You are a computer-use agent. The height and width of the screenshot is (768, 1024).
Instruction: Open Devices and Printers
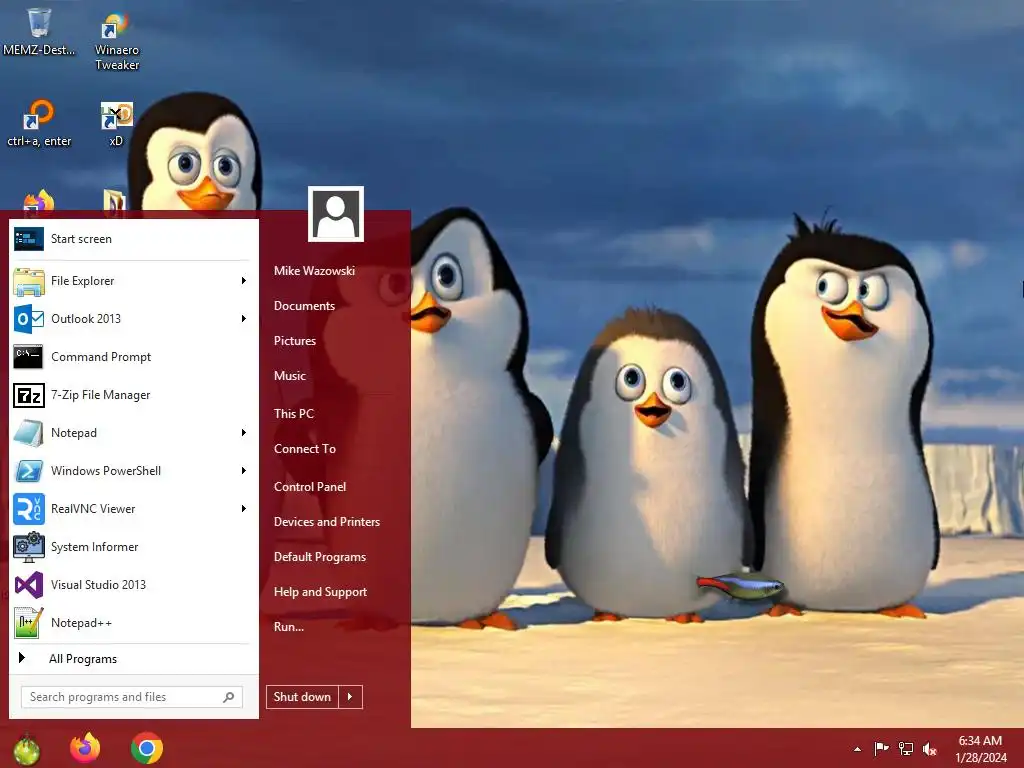pyautogui.click(x=327, y=522)
